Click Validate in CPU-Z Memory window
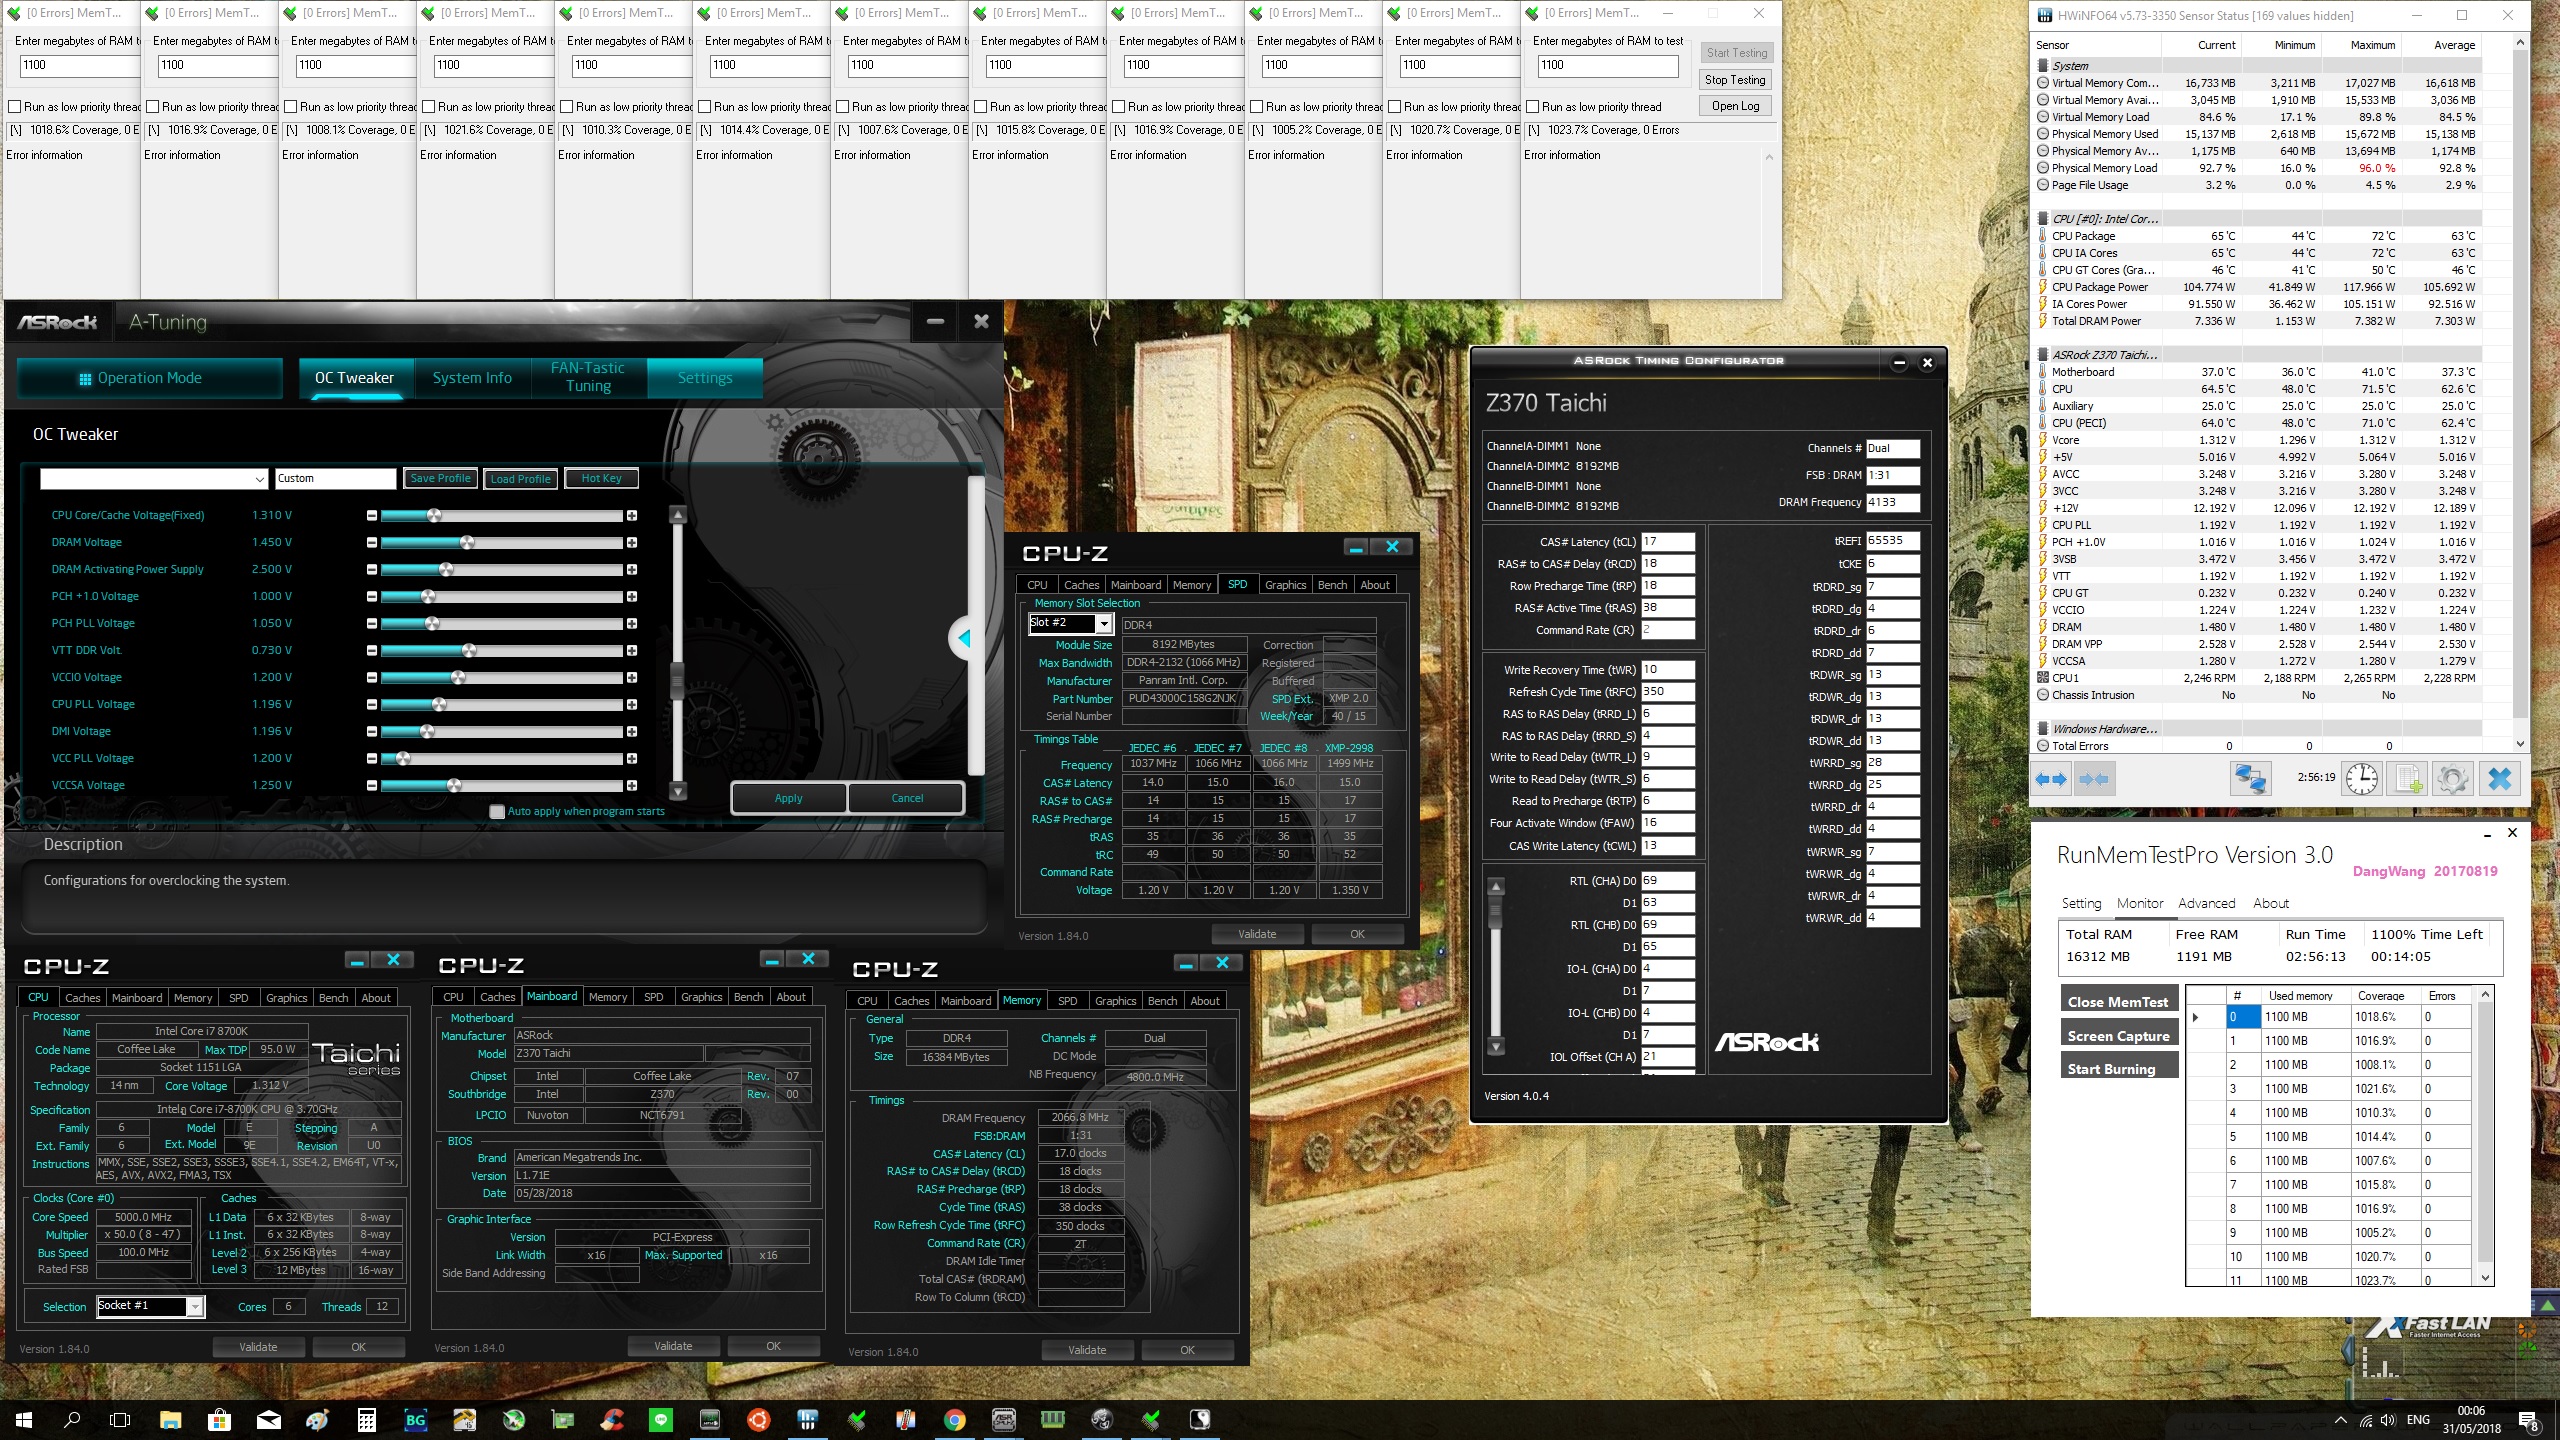 [x=1087, y=1350]
